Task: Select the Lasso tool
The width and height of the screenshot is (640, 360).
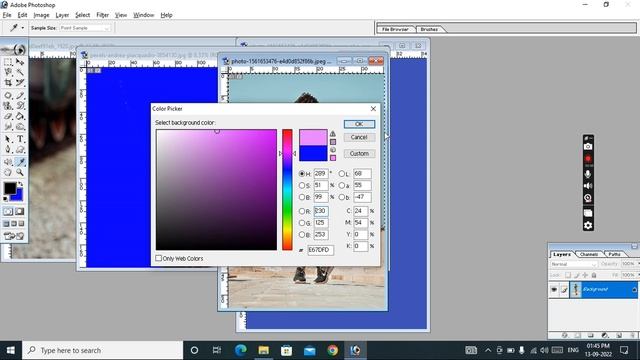Action: [8, 72]
